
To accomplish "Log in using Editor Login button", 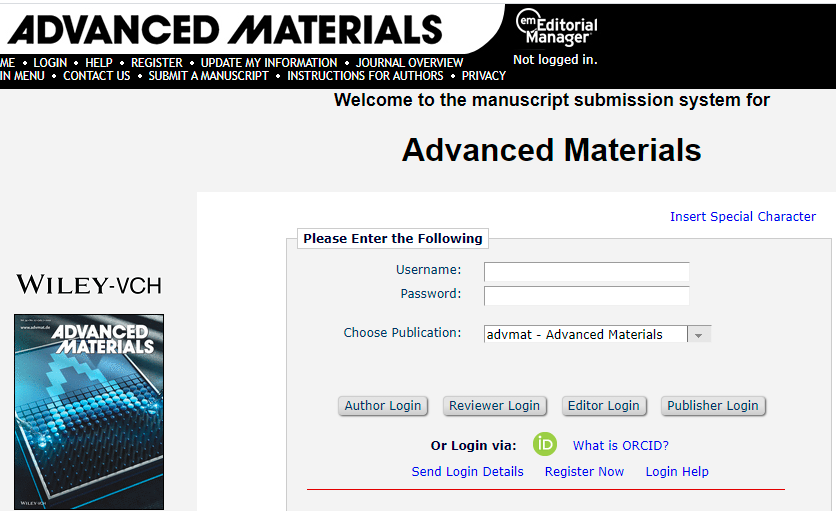I will coord(603,406).
